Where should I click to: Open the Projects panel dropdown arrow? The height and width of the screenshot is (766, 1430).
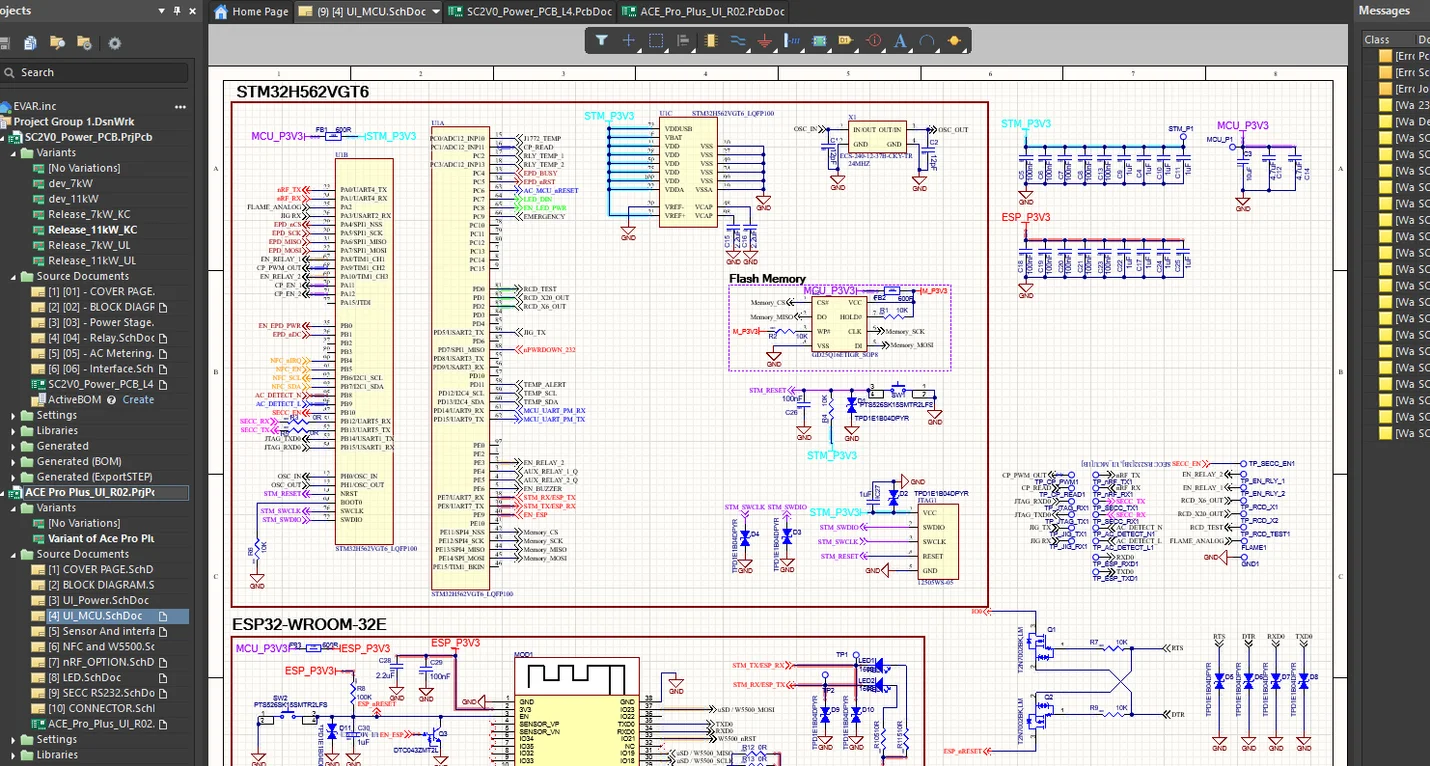coord(161,11)
